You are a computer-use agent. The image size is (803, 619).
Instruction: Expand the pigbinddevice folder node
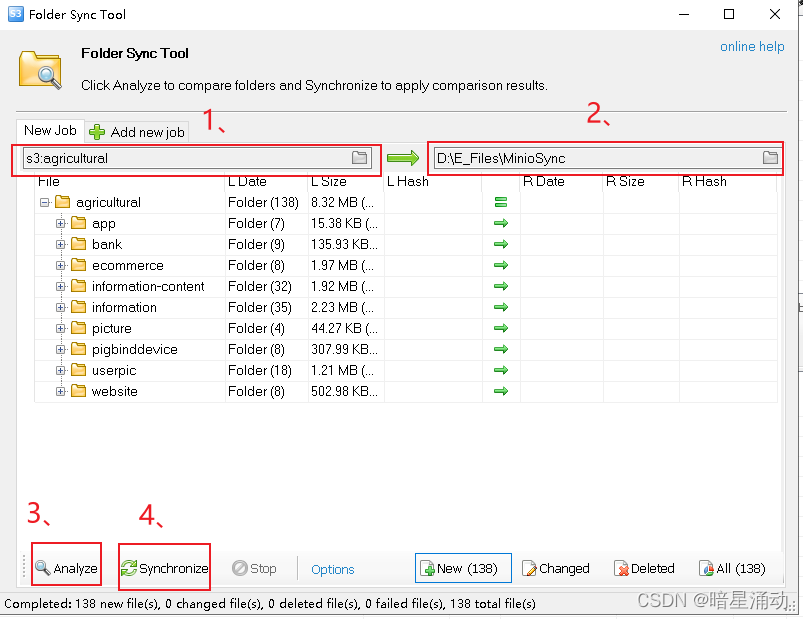(61, 349)
